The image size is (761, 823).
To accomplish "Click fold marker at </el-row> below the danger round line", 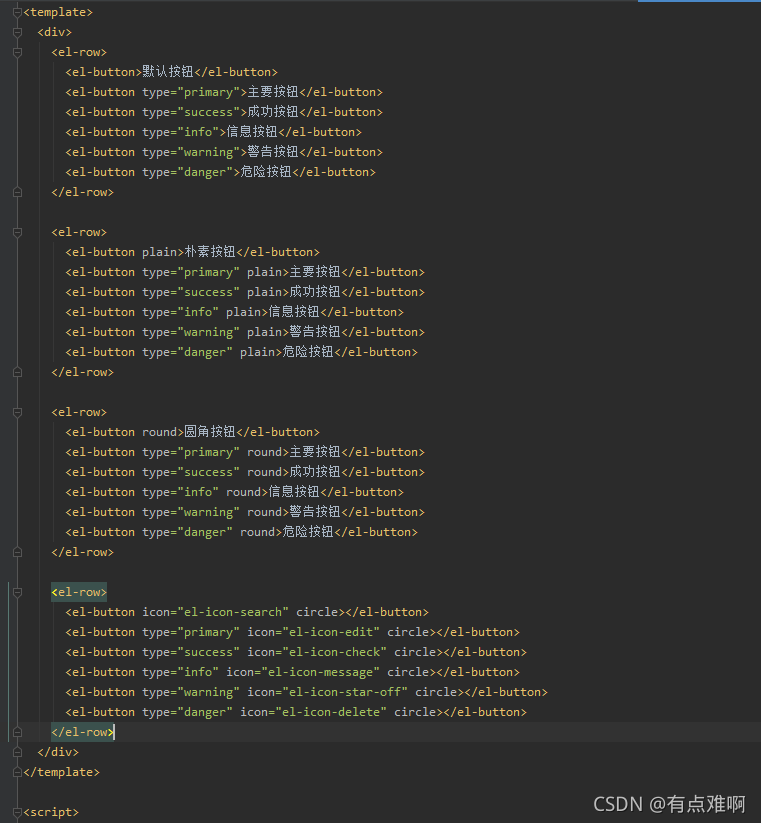I will [x=17, y=552].
